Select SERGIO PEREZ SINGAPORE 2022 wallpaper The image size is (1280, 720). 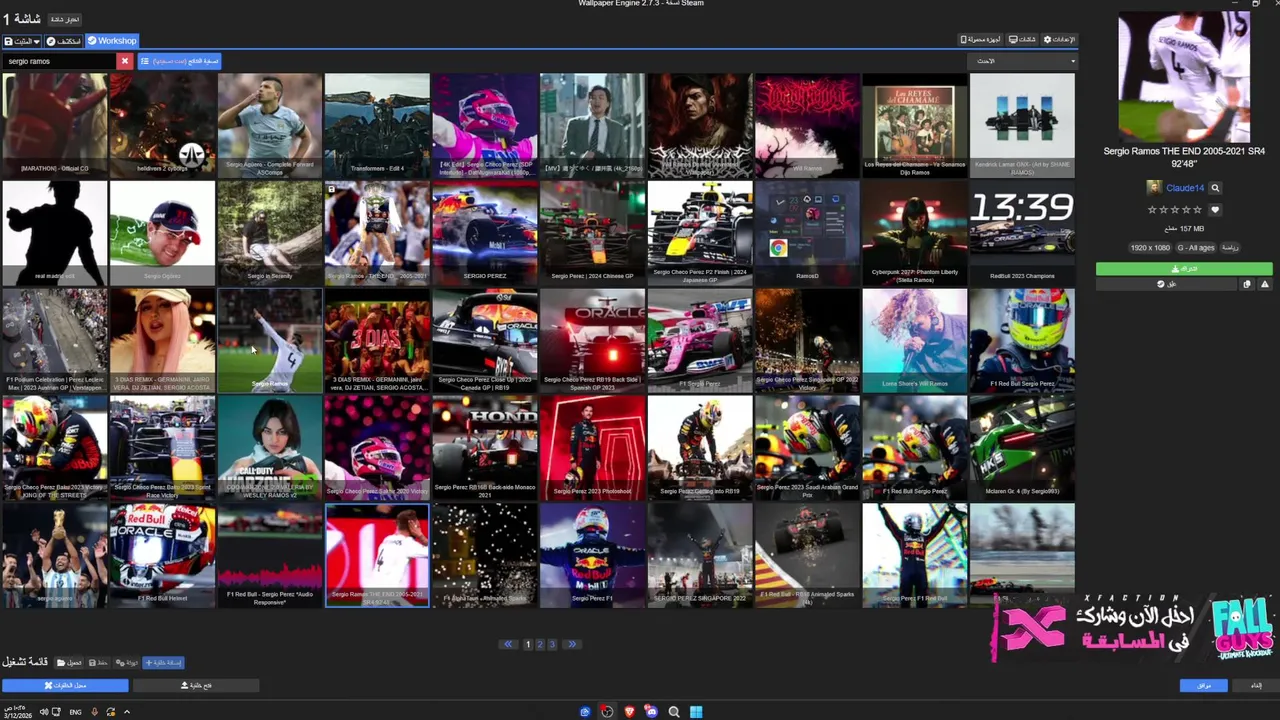click(x=700, y=555)
